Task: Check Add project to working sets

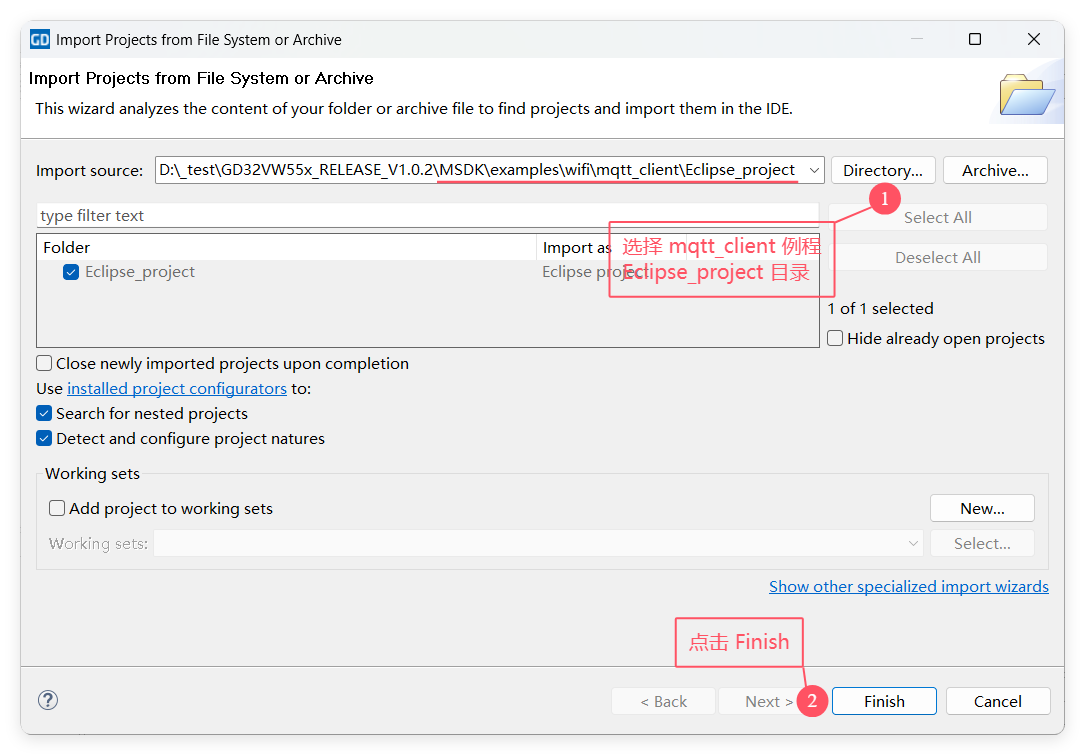Action: (x=58, y=509)
